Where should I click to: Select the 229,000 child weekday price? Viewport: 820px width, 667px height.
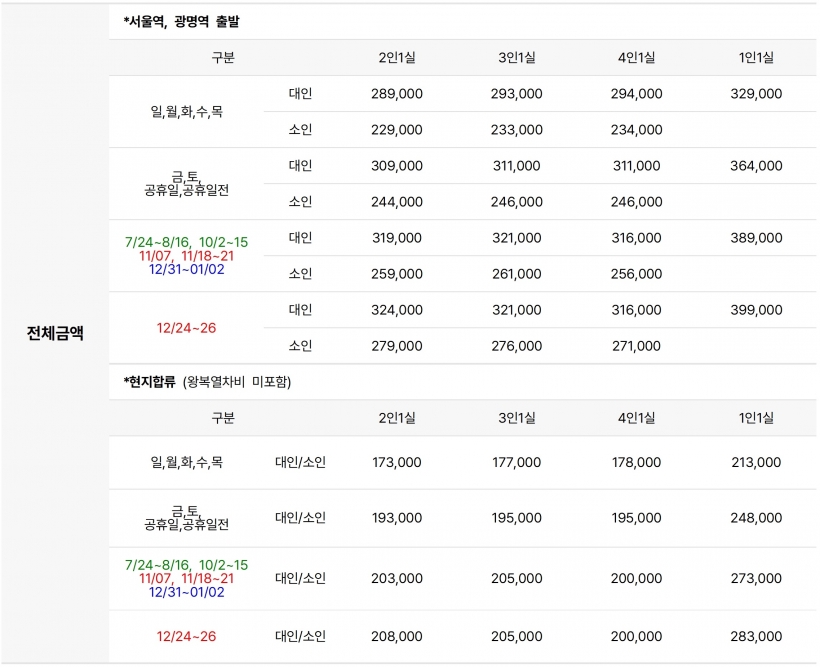pos(397,130)
